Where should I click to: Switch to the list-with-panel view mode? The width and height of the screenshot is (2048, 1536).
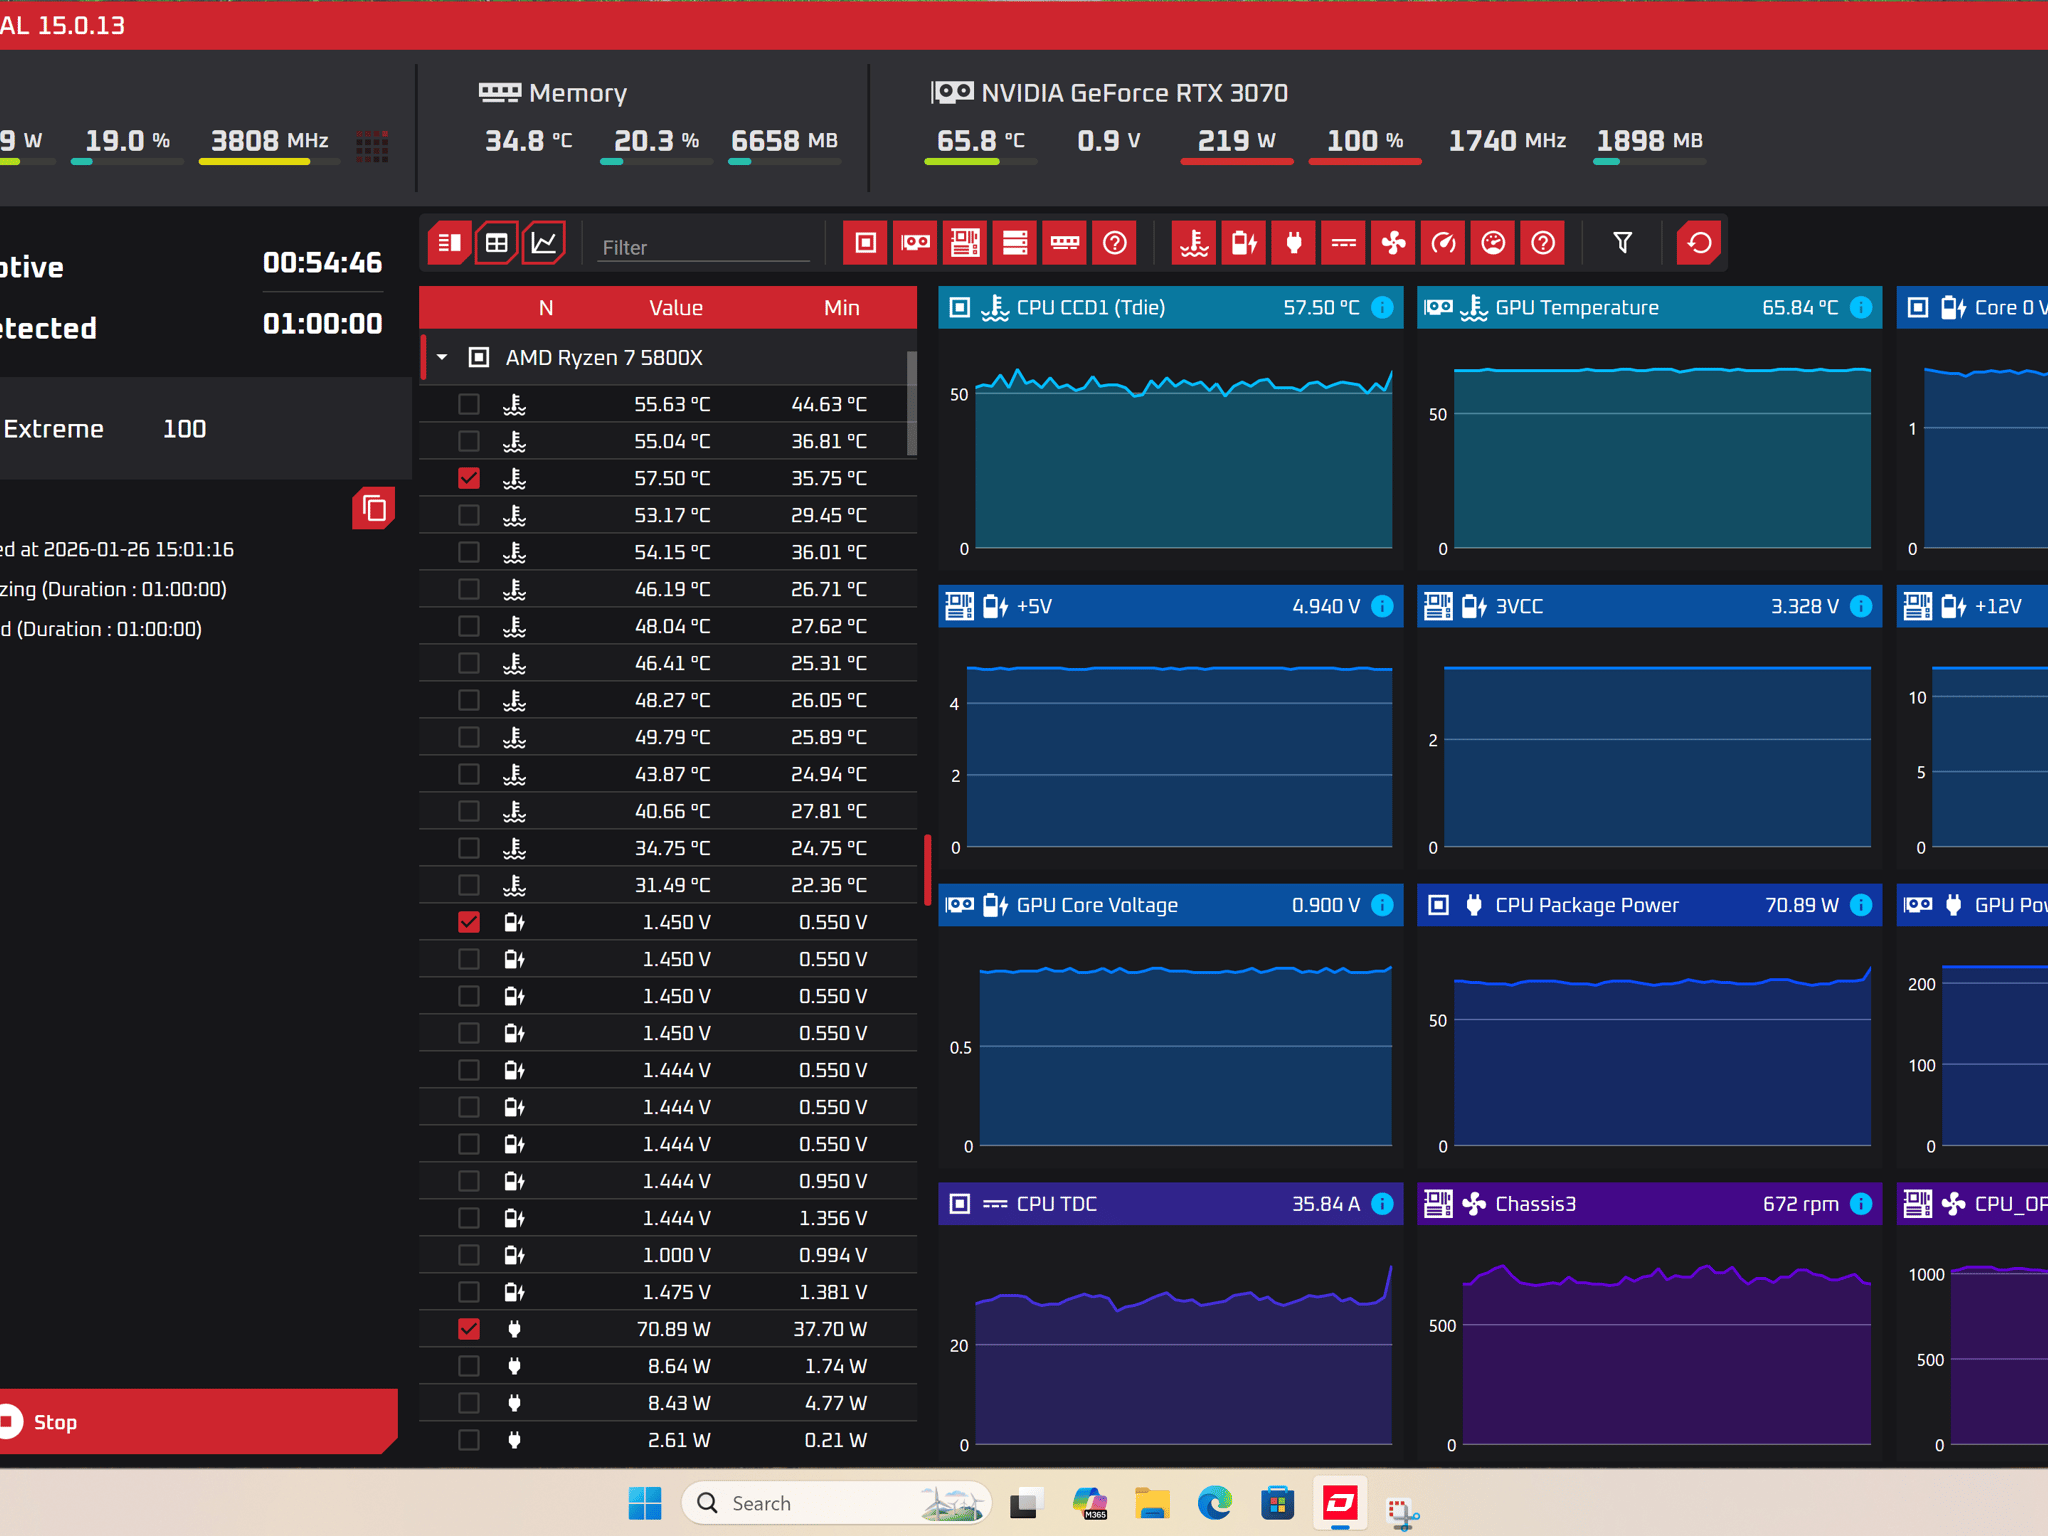tap(449, 243)
